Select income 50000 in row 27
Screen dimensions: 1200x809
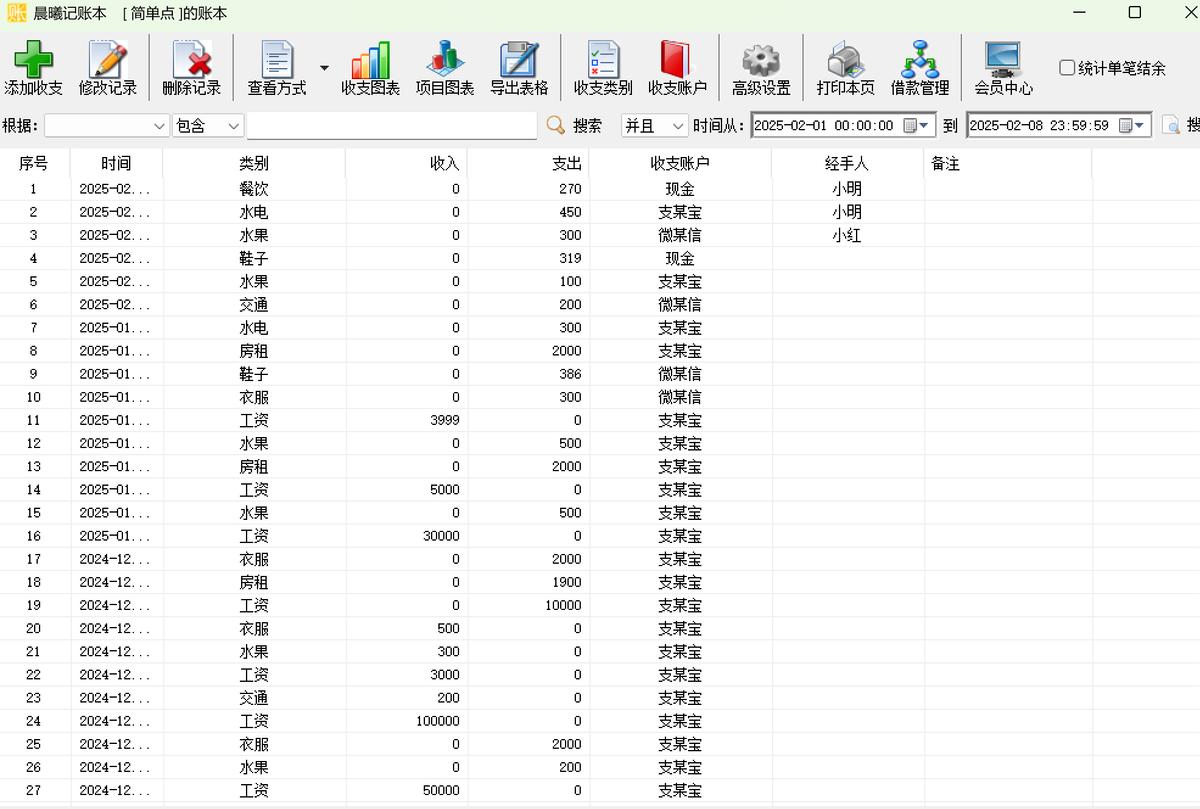pos(441,790)
